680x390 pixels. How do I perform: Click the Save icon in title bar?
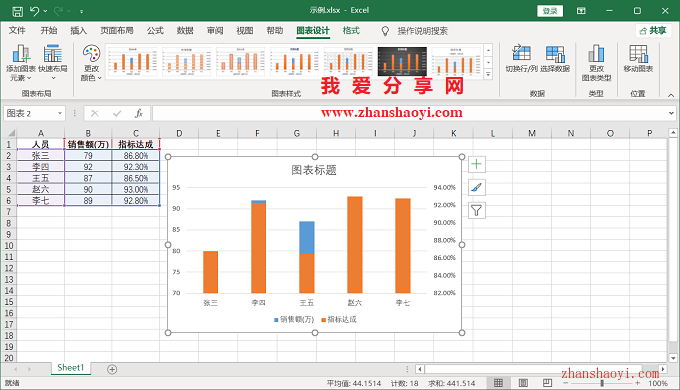click(x=17, y=11)
